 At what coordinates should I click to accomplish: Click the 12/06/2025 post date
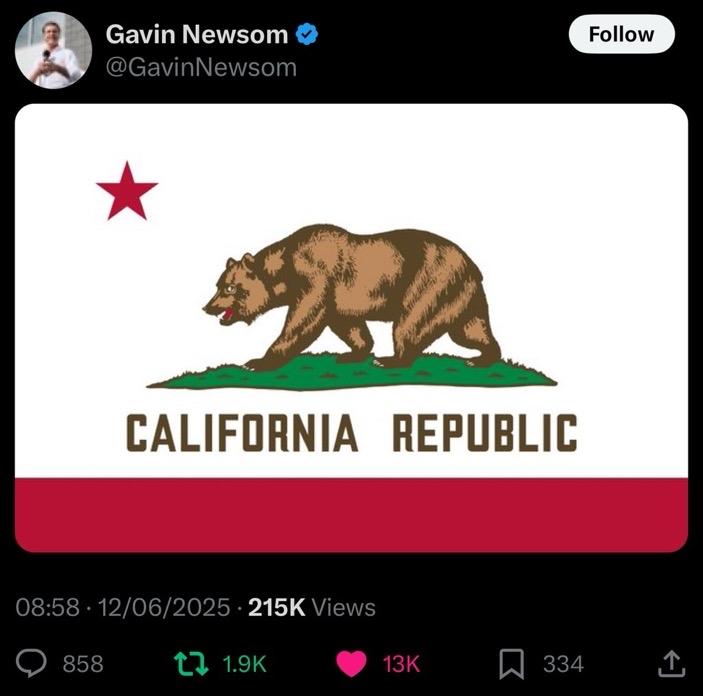click(x=164, y=608)
